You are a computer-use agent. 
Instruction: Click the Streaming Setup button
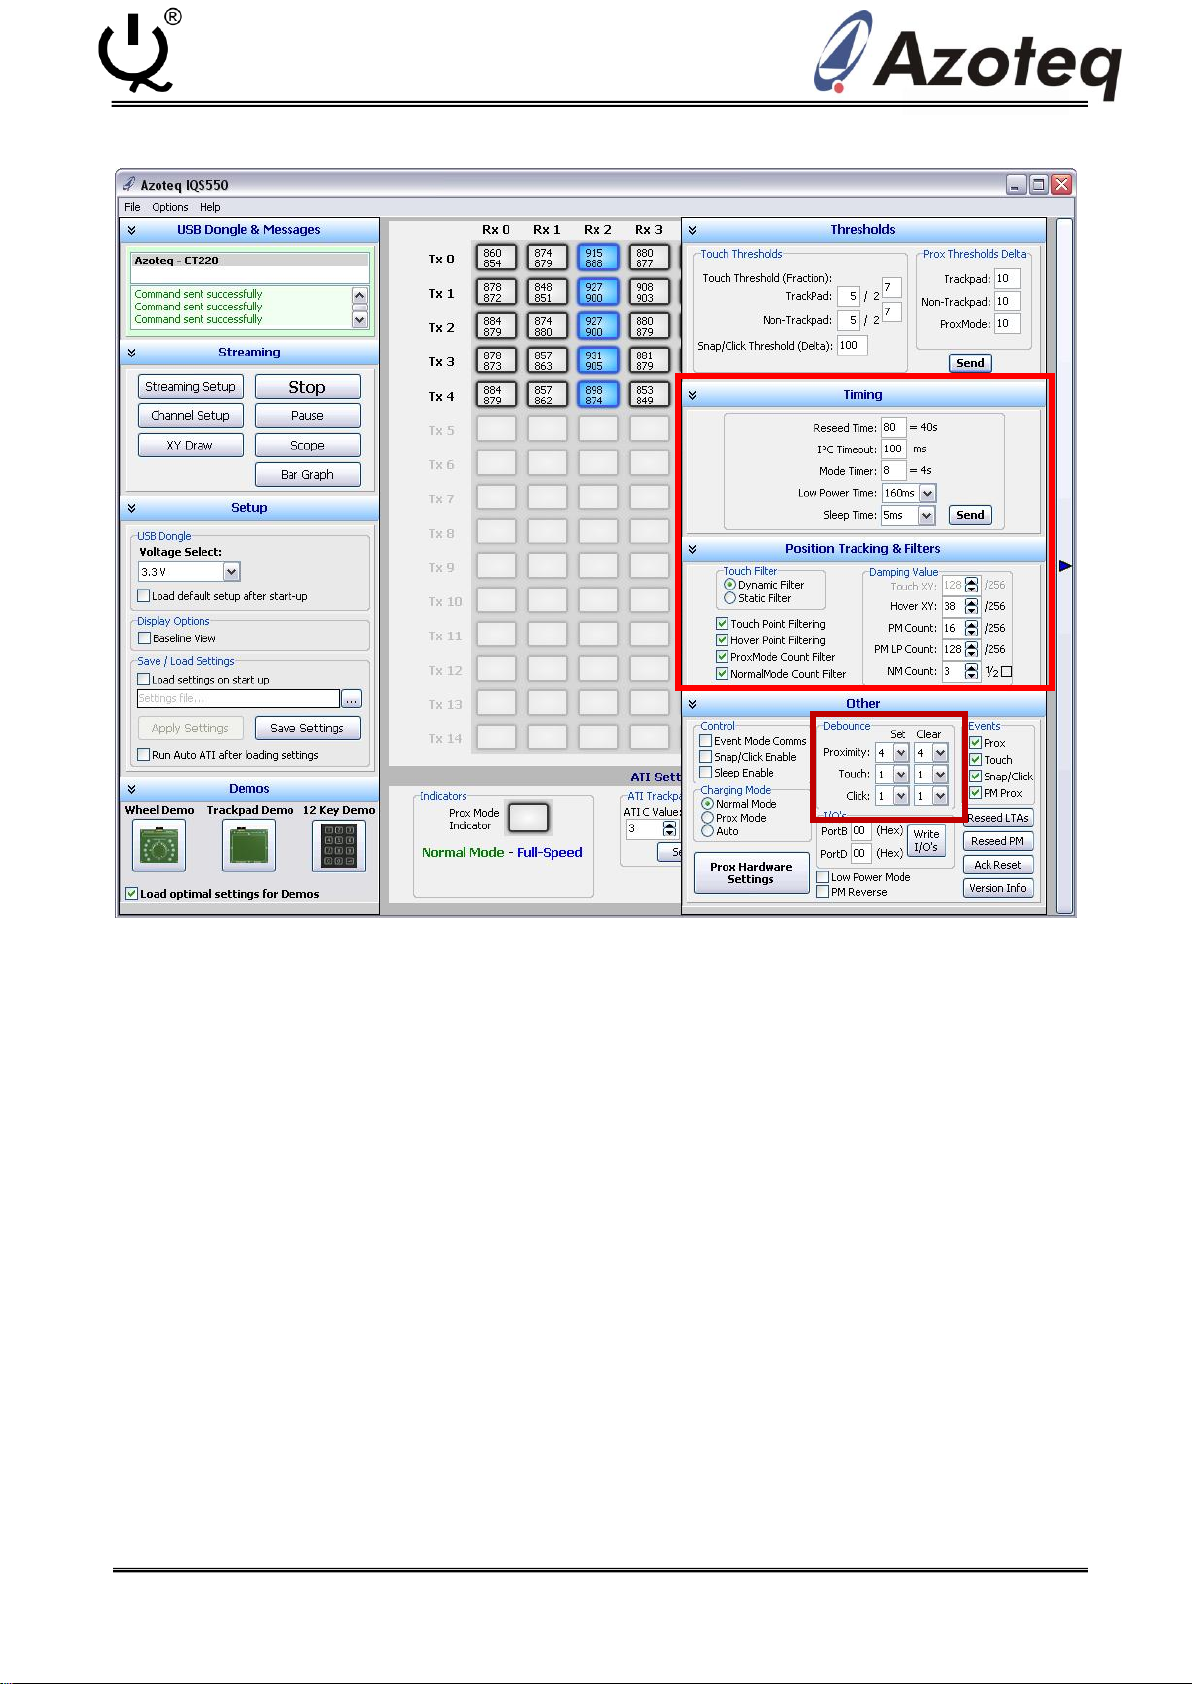190,387
